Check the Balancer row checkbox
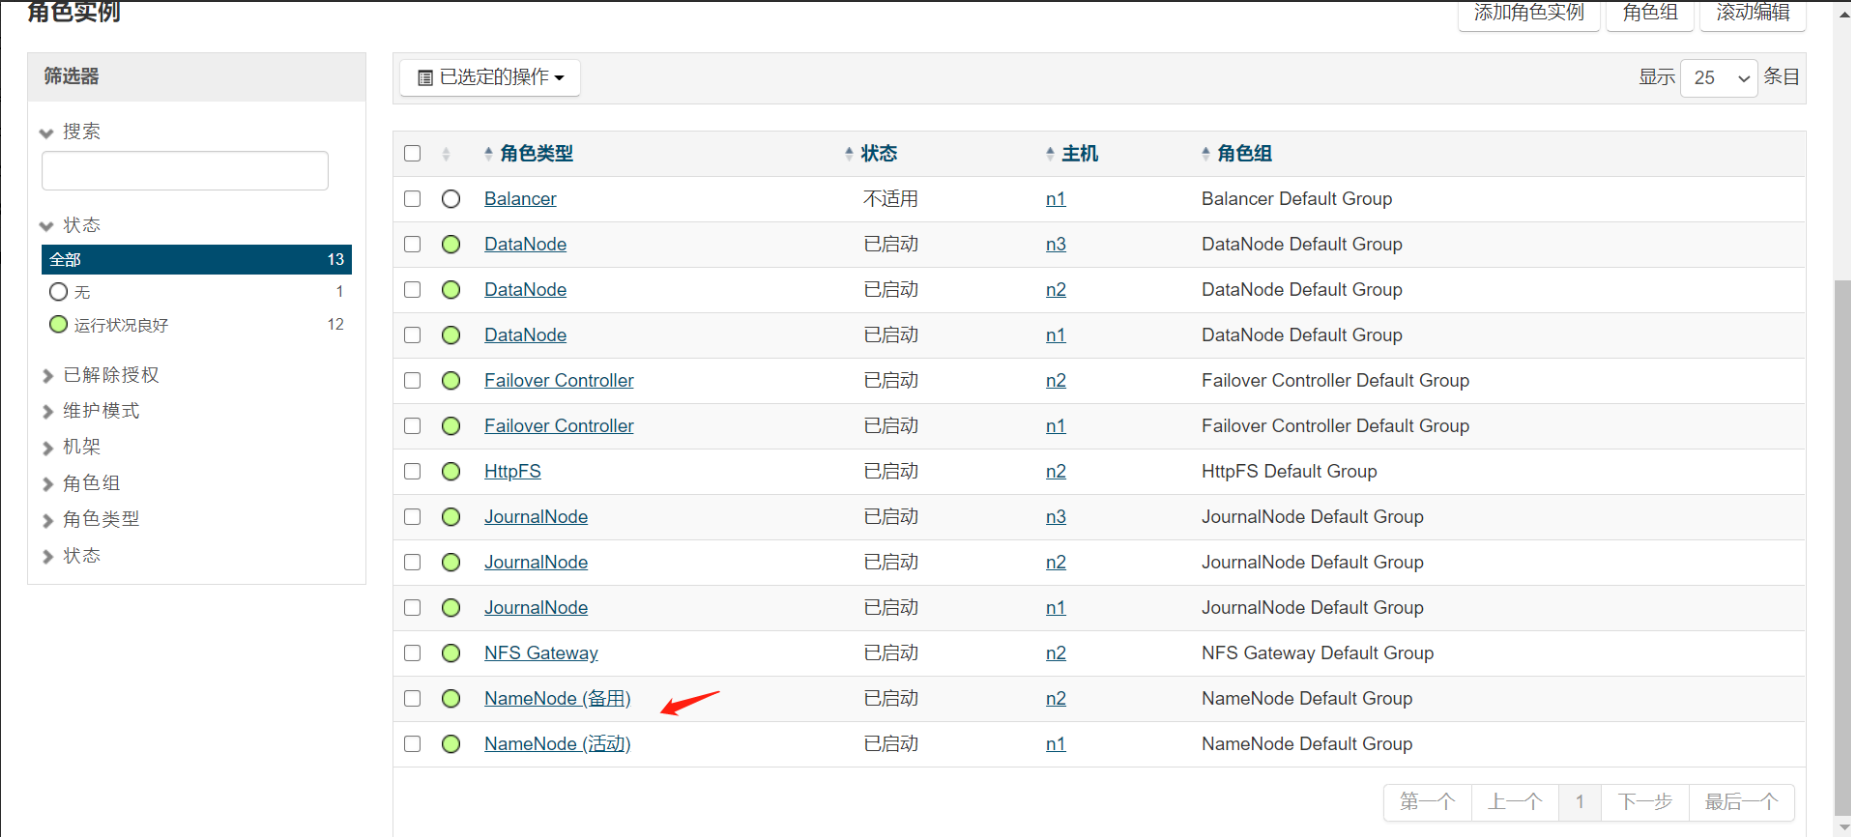1851x837 pixels. [x=412, y=199]
